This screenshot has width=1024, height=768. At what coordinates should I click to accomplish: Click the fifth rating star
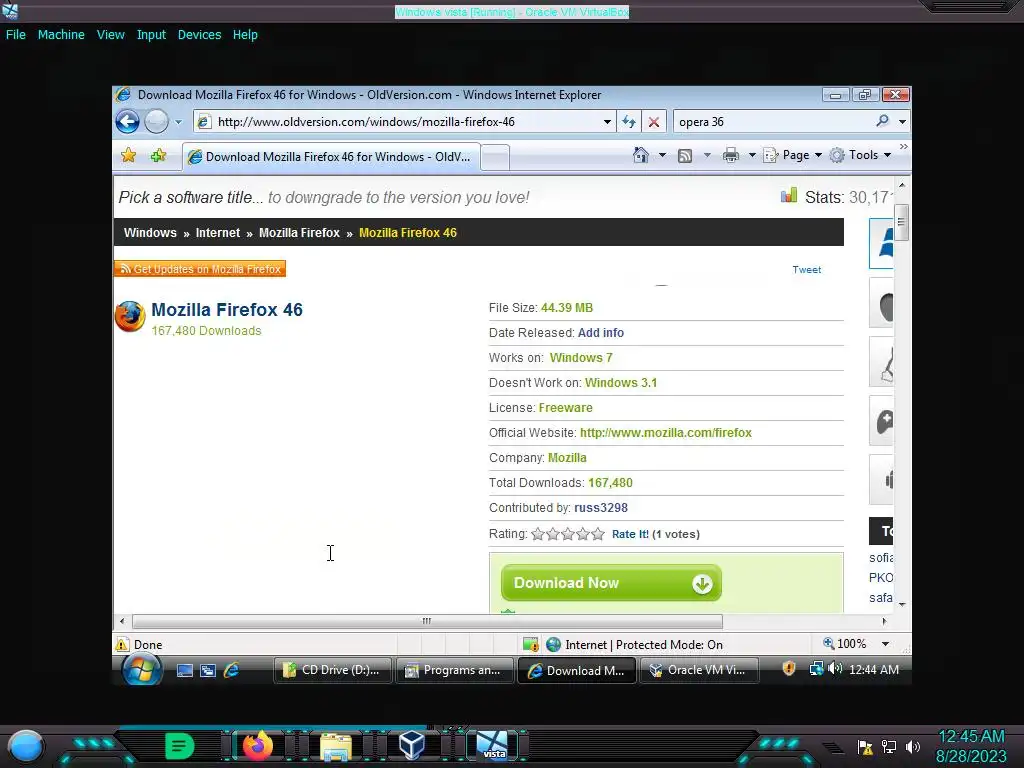(598, 534)
